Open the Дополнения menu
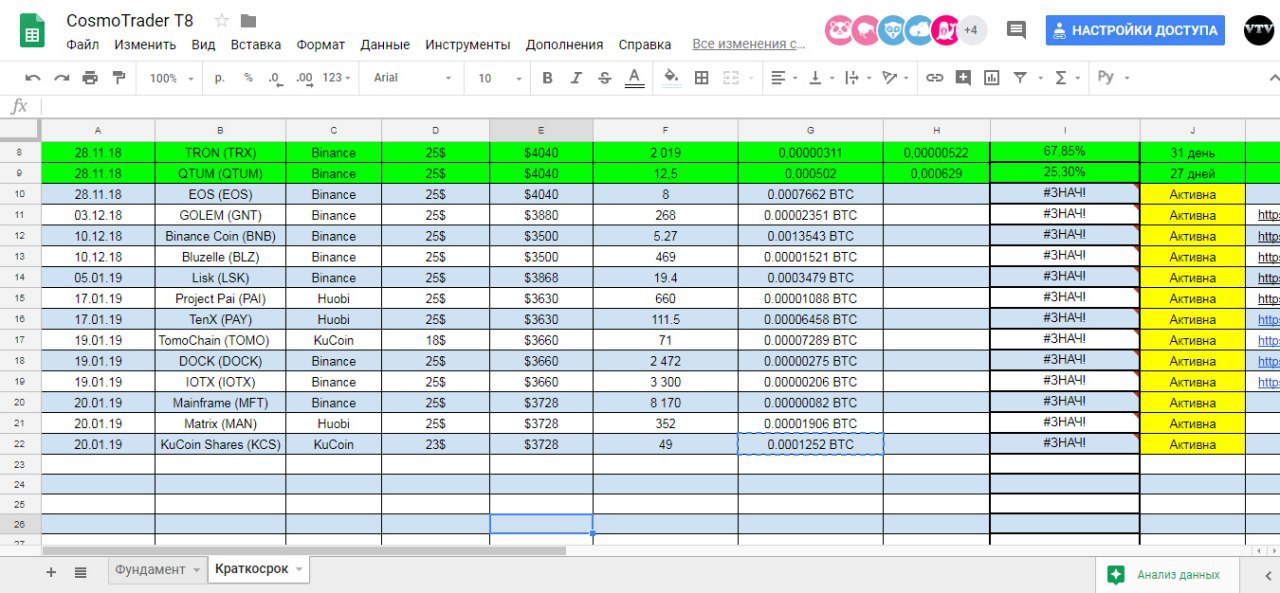1280x593 pixels. [564, 45]
